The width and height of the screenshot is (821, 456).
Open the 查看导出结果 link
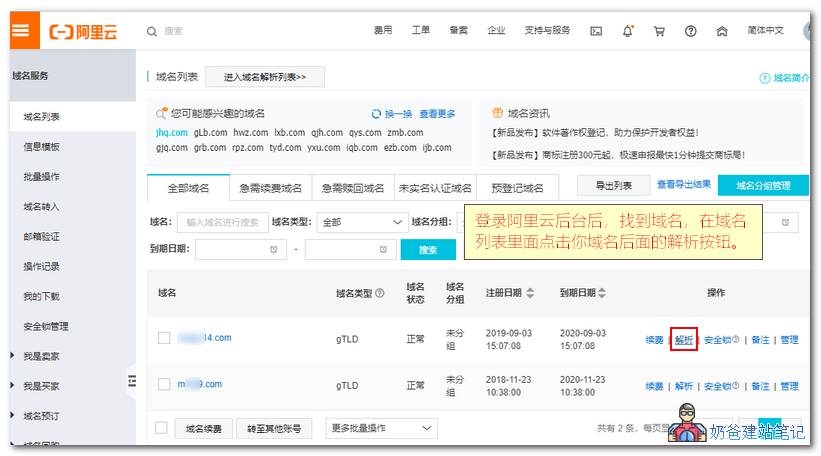click(x=684, y=185)
